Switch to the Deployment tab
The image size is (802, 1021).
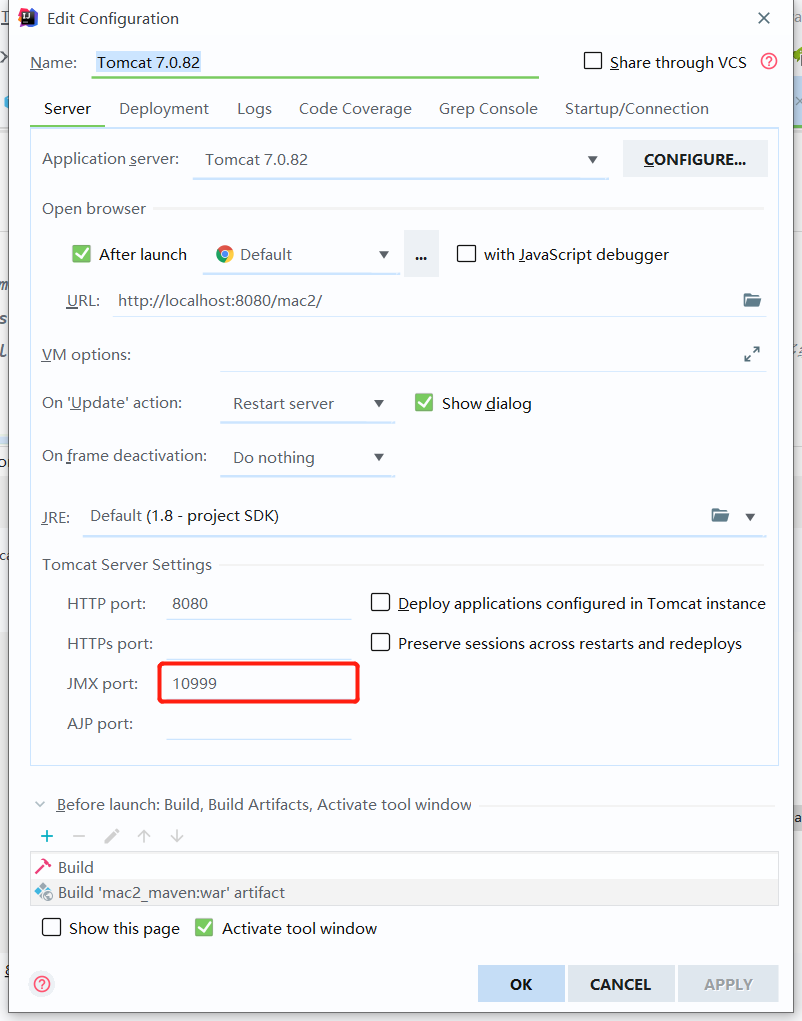click(x=164, y=109)
